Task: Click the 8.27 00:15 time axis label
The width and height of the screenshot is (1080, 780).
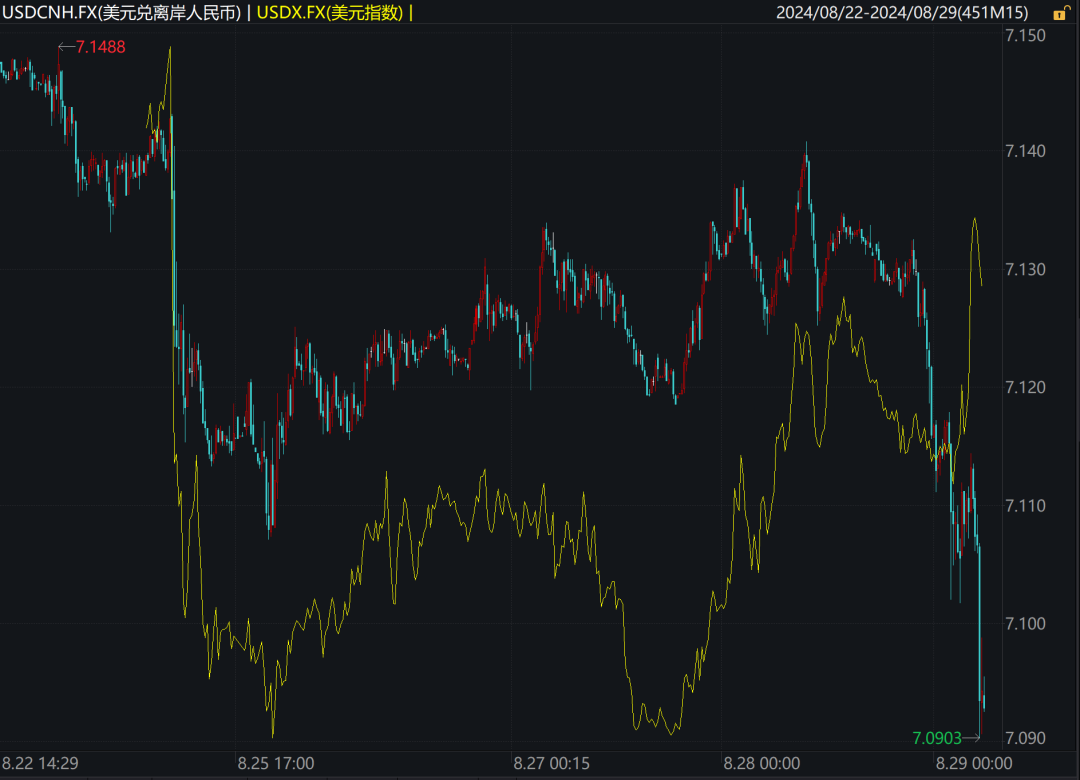Action: [552, 763]
